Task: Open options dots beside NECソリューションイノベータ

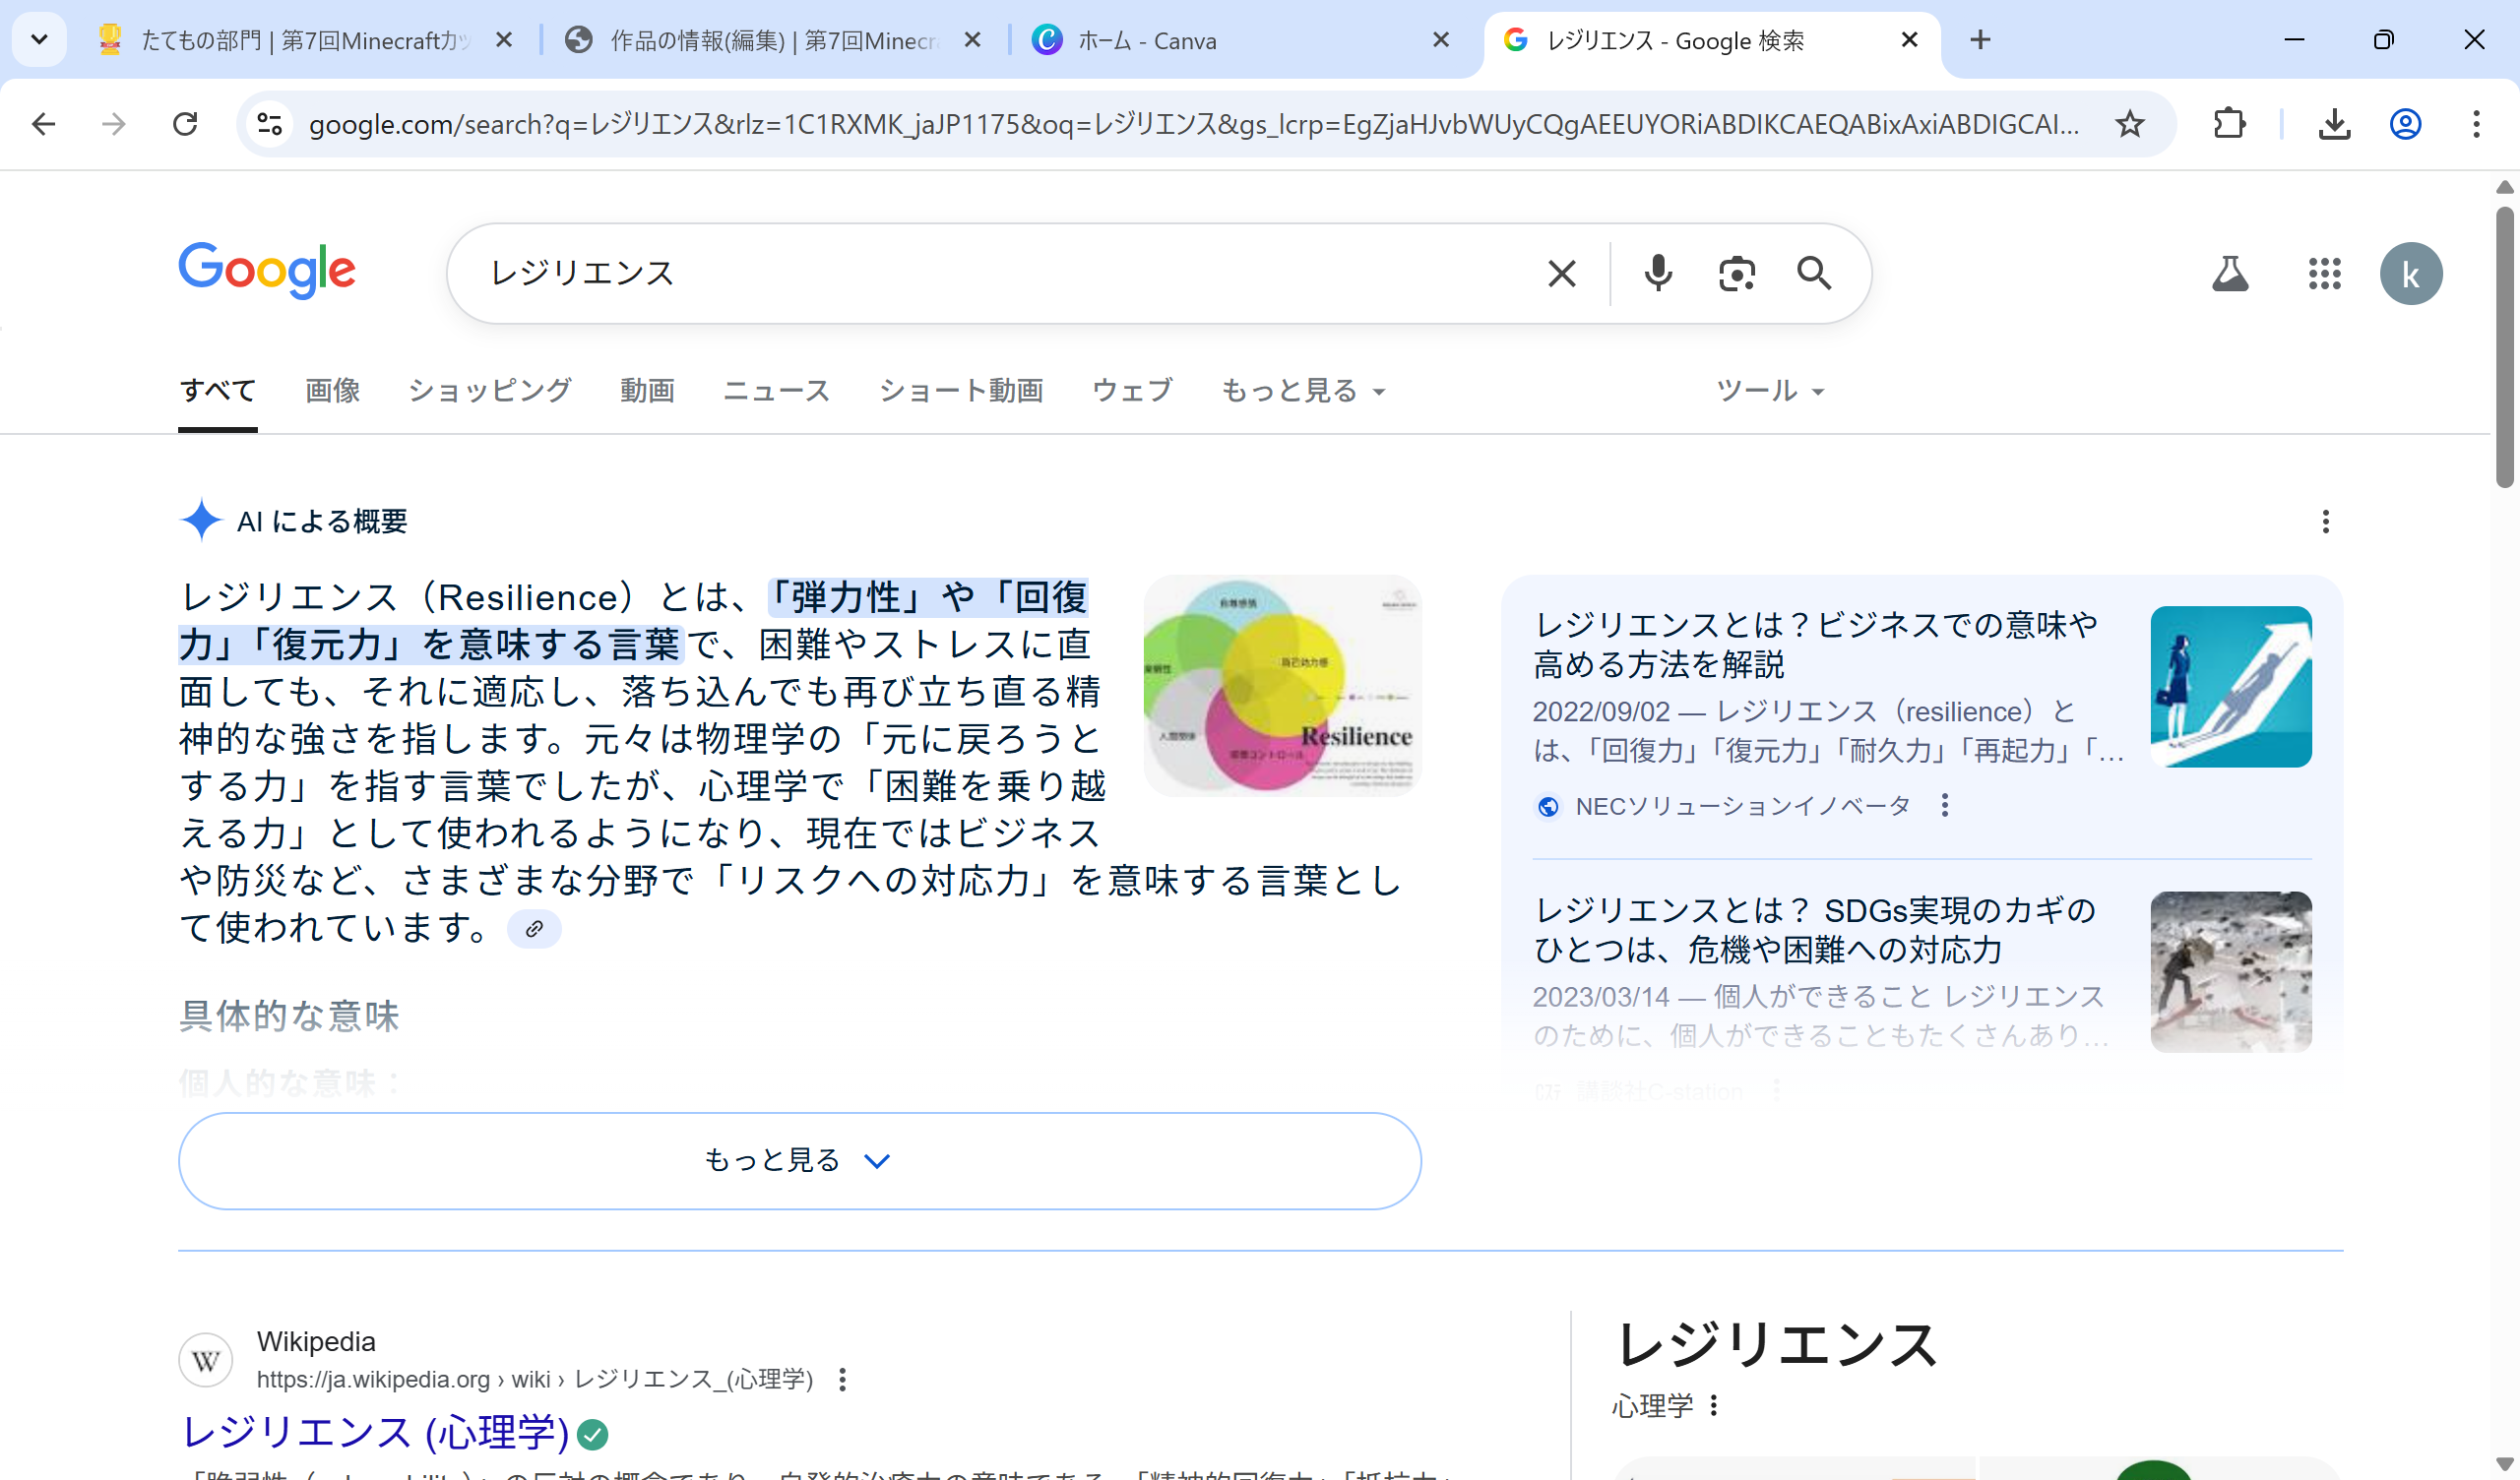Action: pos(1945,805)
